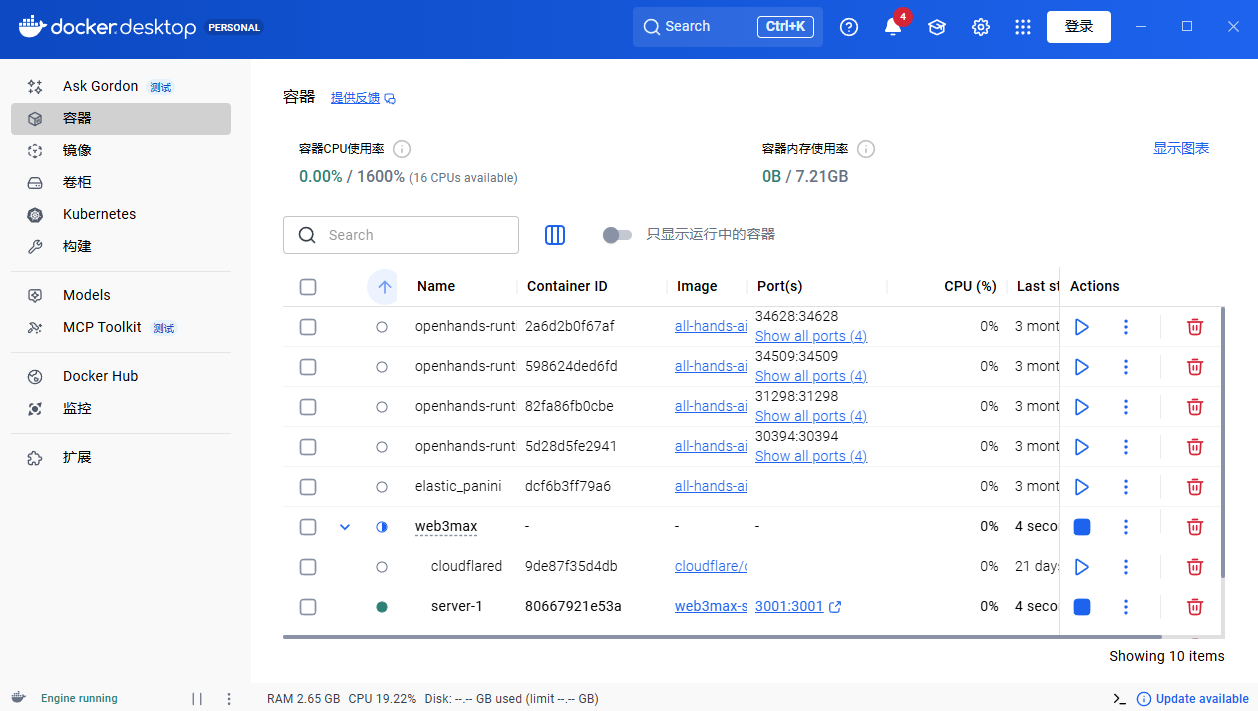This screenshot has height=711, width=1258.
Task: Show all ports for 30394:30394 row
Action: click(x=811, y=456)
